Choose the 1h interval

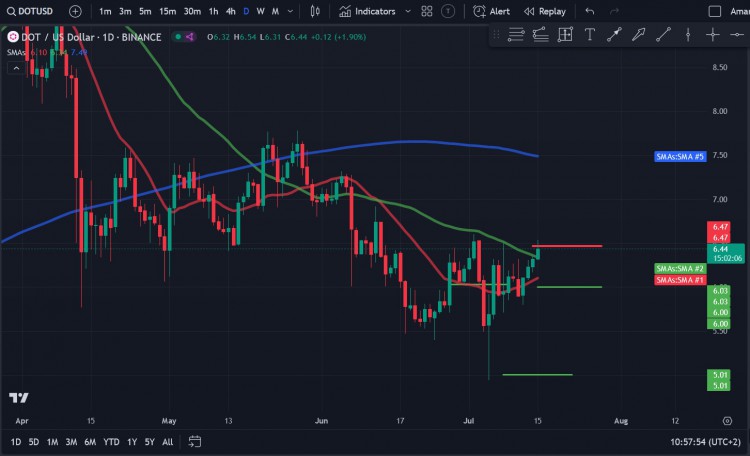[x=213, y=11]
